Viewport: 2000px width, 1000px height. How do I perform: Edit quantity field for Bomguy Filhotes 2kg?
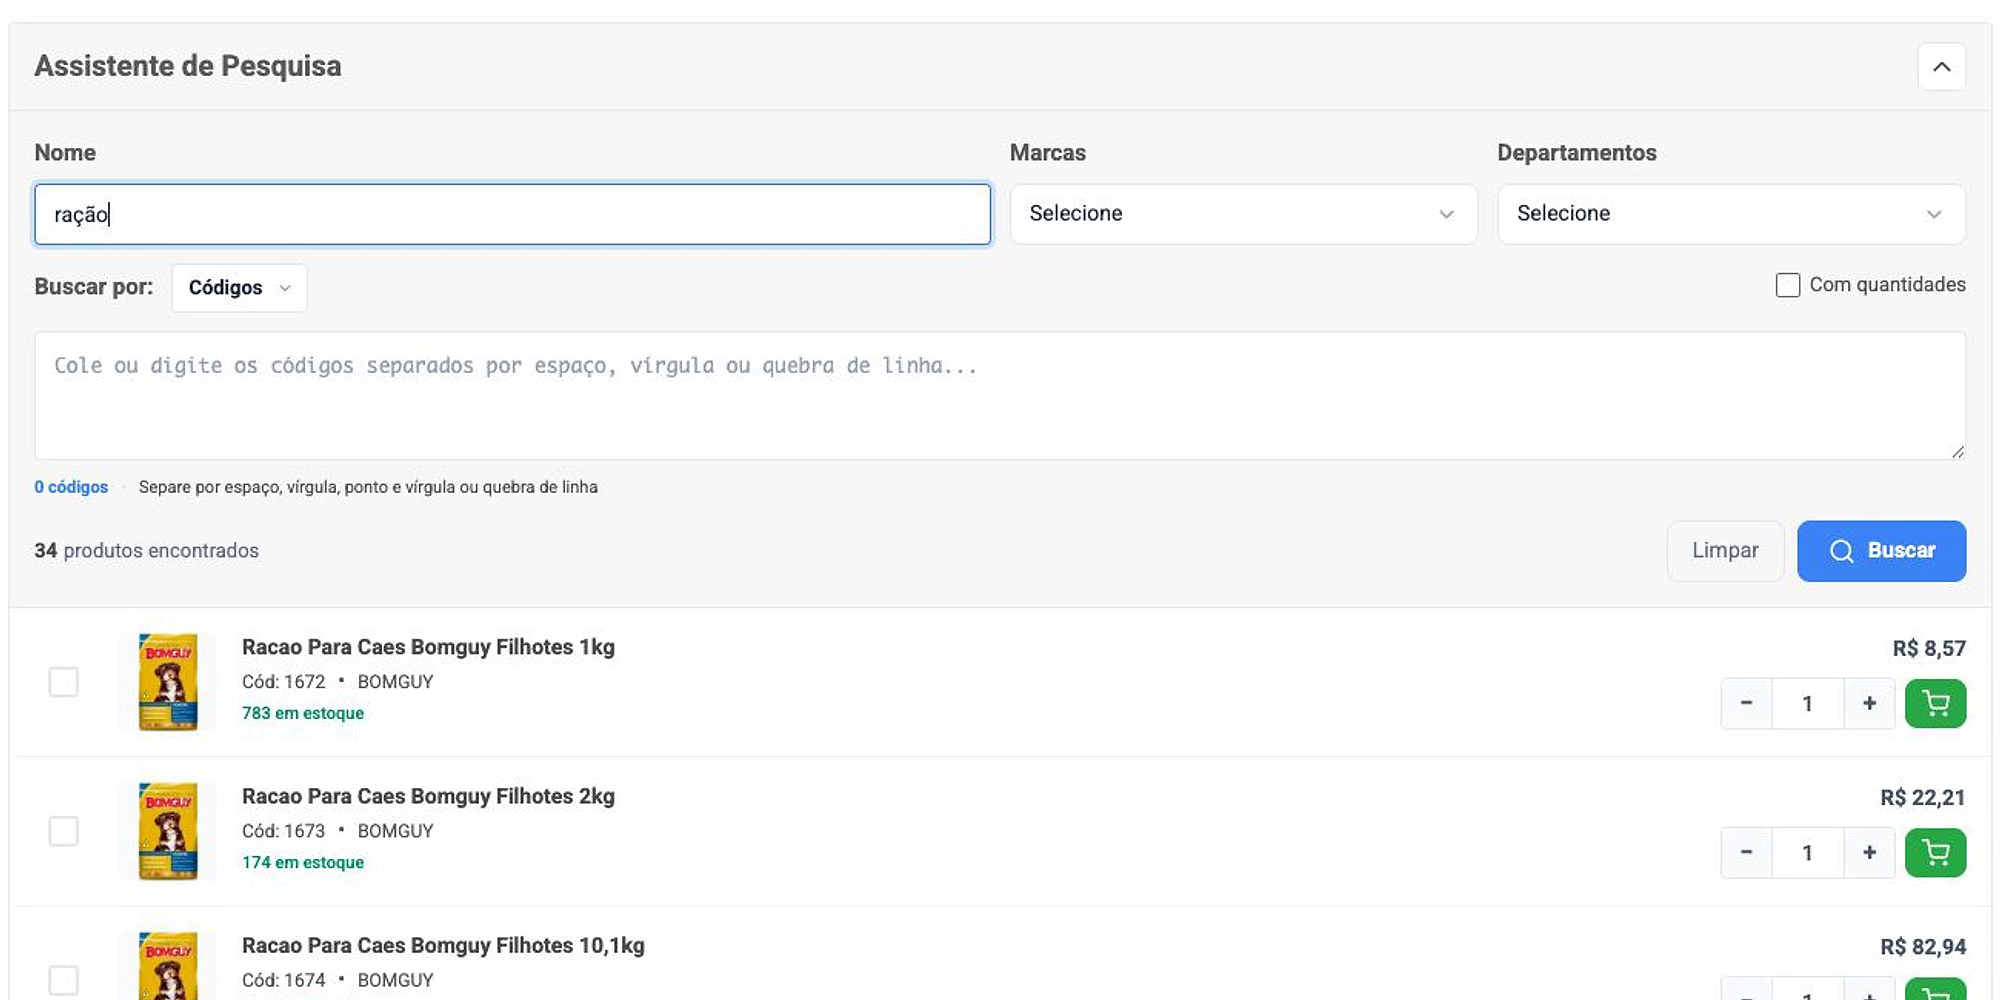click(1807, 853)
